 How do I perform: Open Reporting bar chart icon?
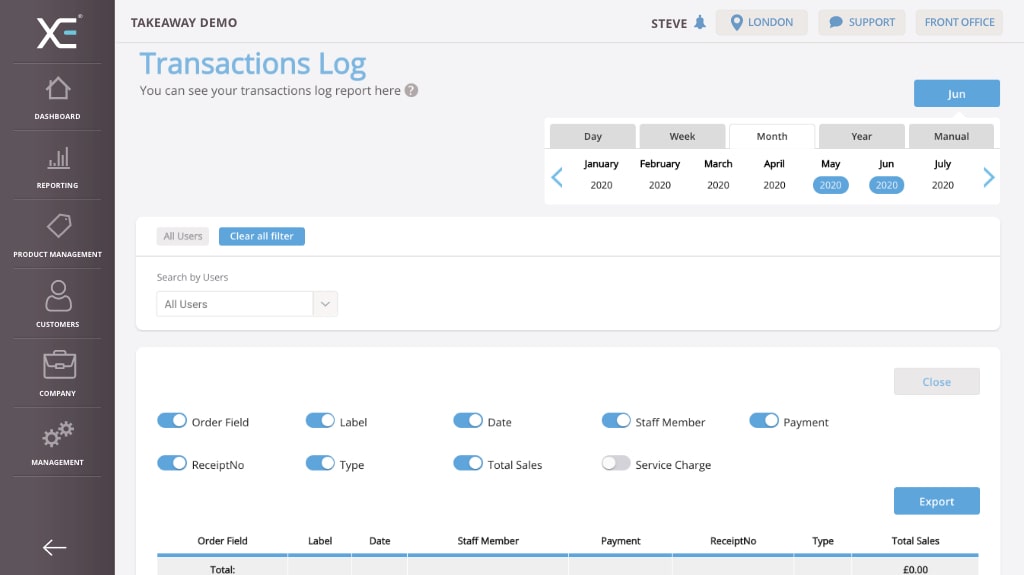(x=57, y=159)
